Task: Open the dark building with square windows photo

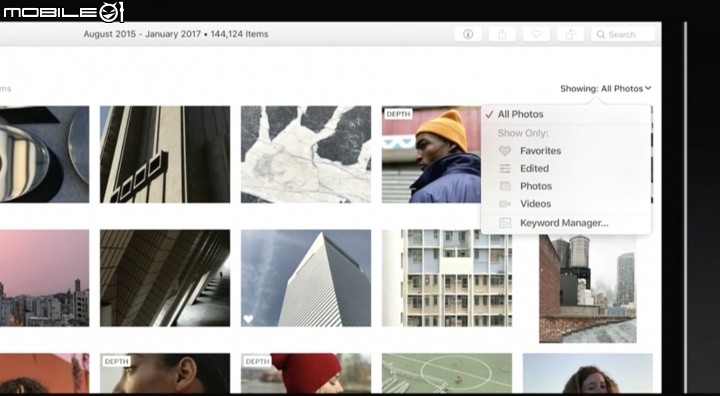Action: tap(165, 154)
